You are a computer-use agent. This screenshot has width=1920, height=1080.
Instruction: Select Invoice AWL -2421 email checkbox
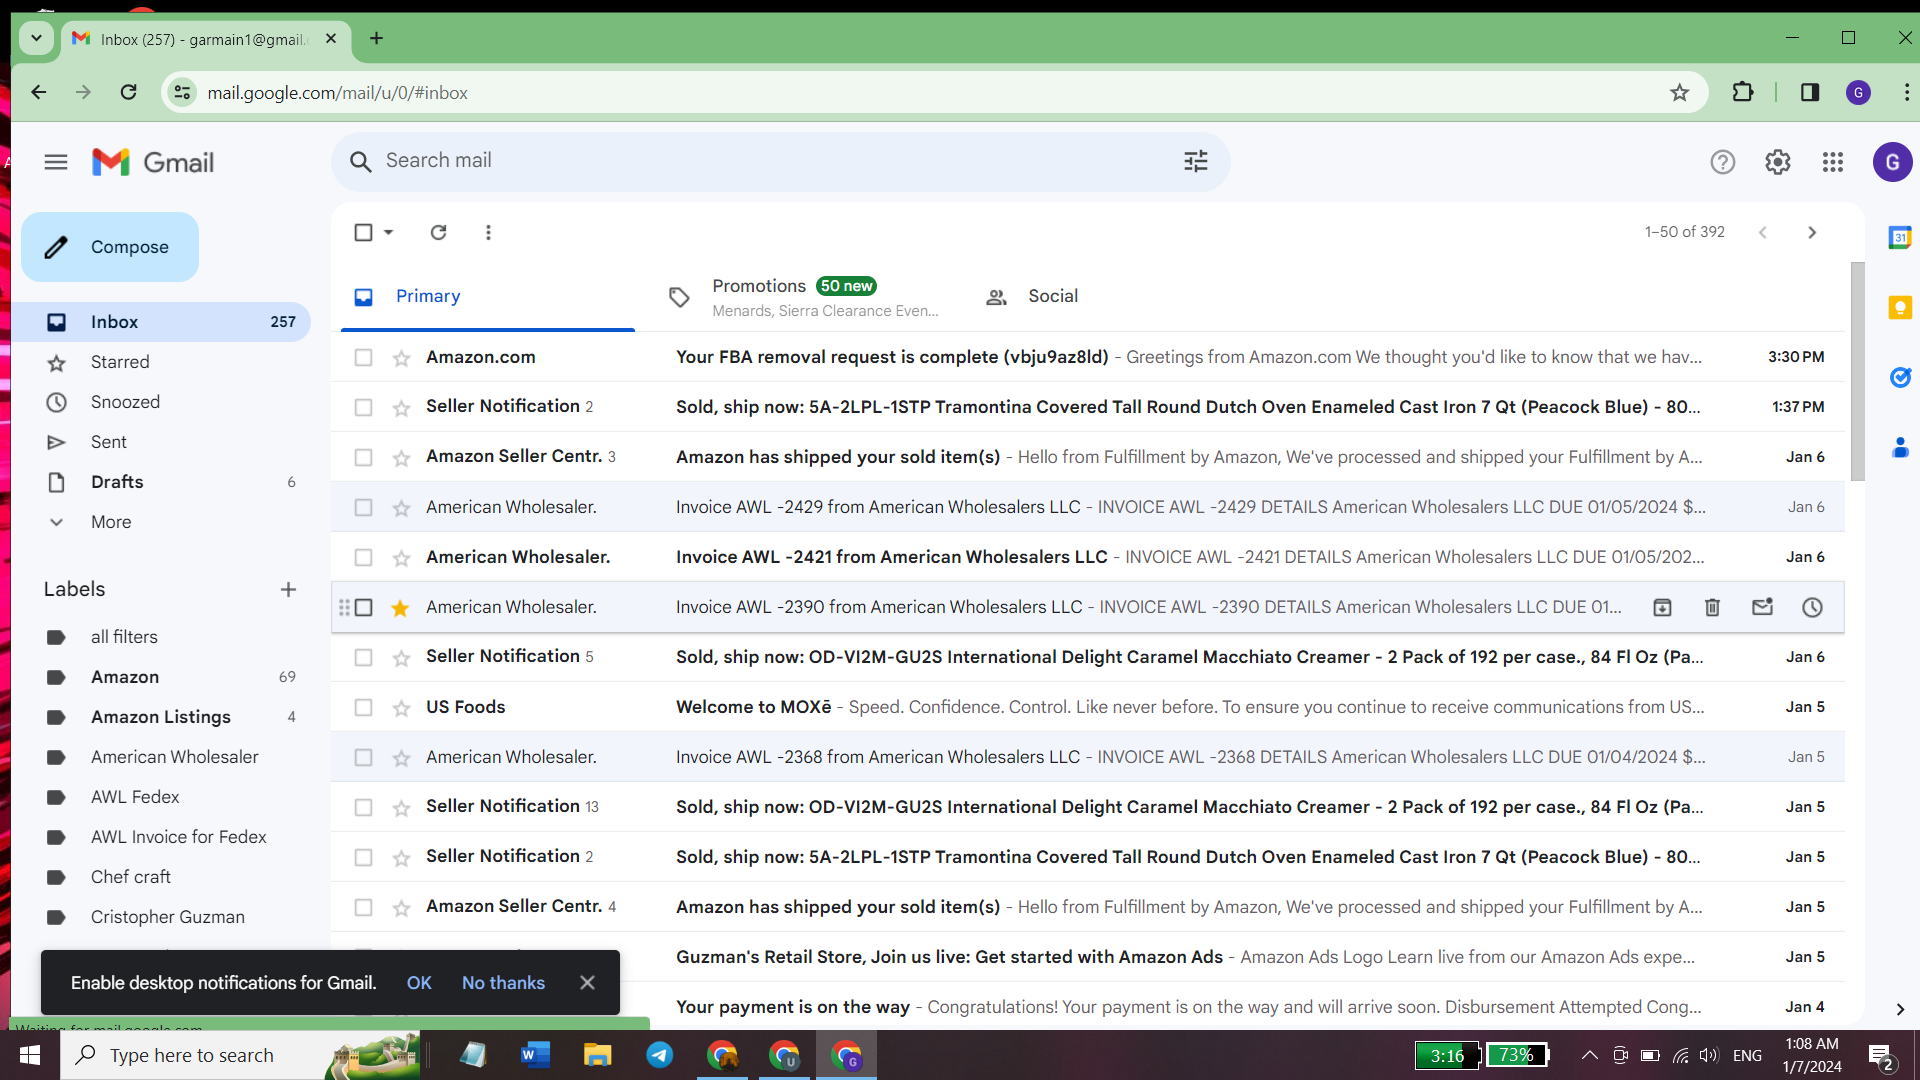point(363,557)
